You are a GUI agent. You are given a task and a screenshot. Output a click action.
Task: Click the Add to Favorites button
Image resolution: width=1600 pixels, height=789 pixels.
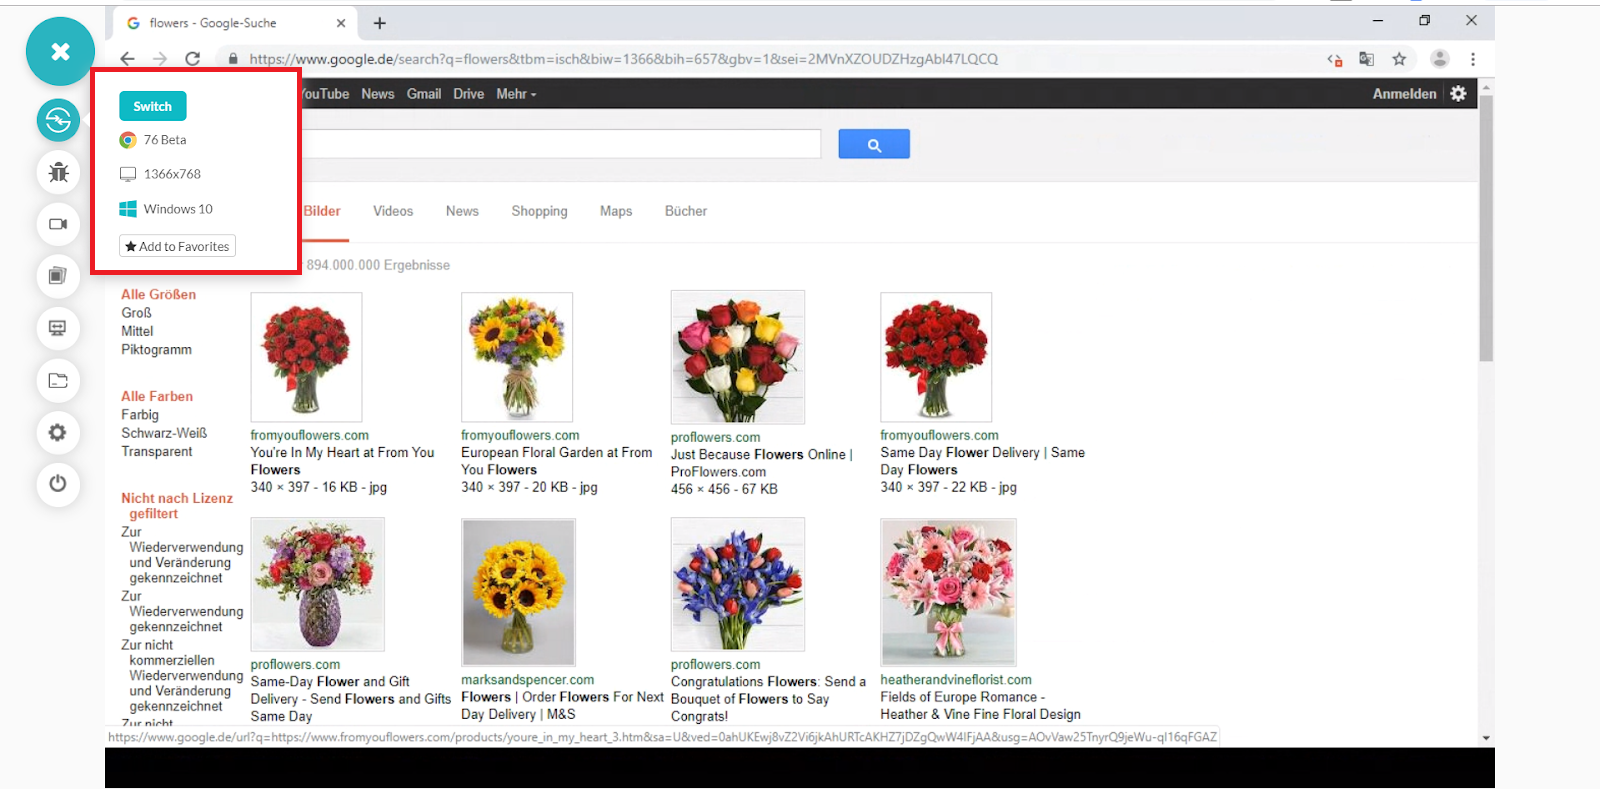[x=177, y=246]
